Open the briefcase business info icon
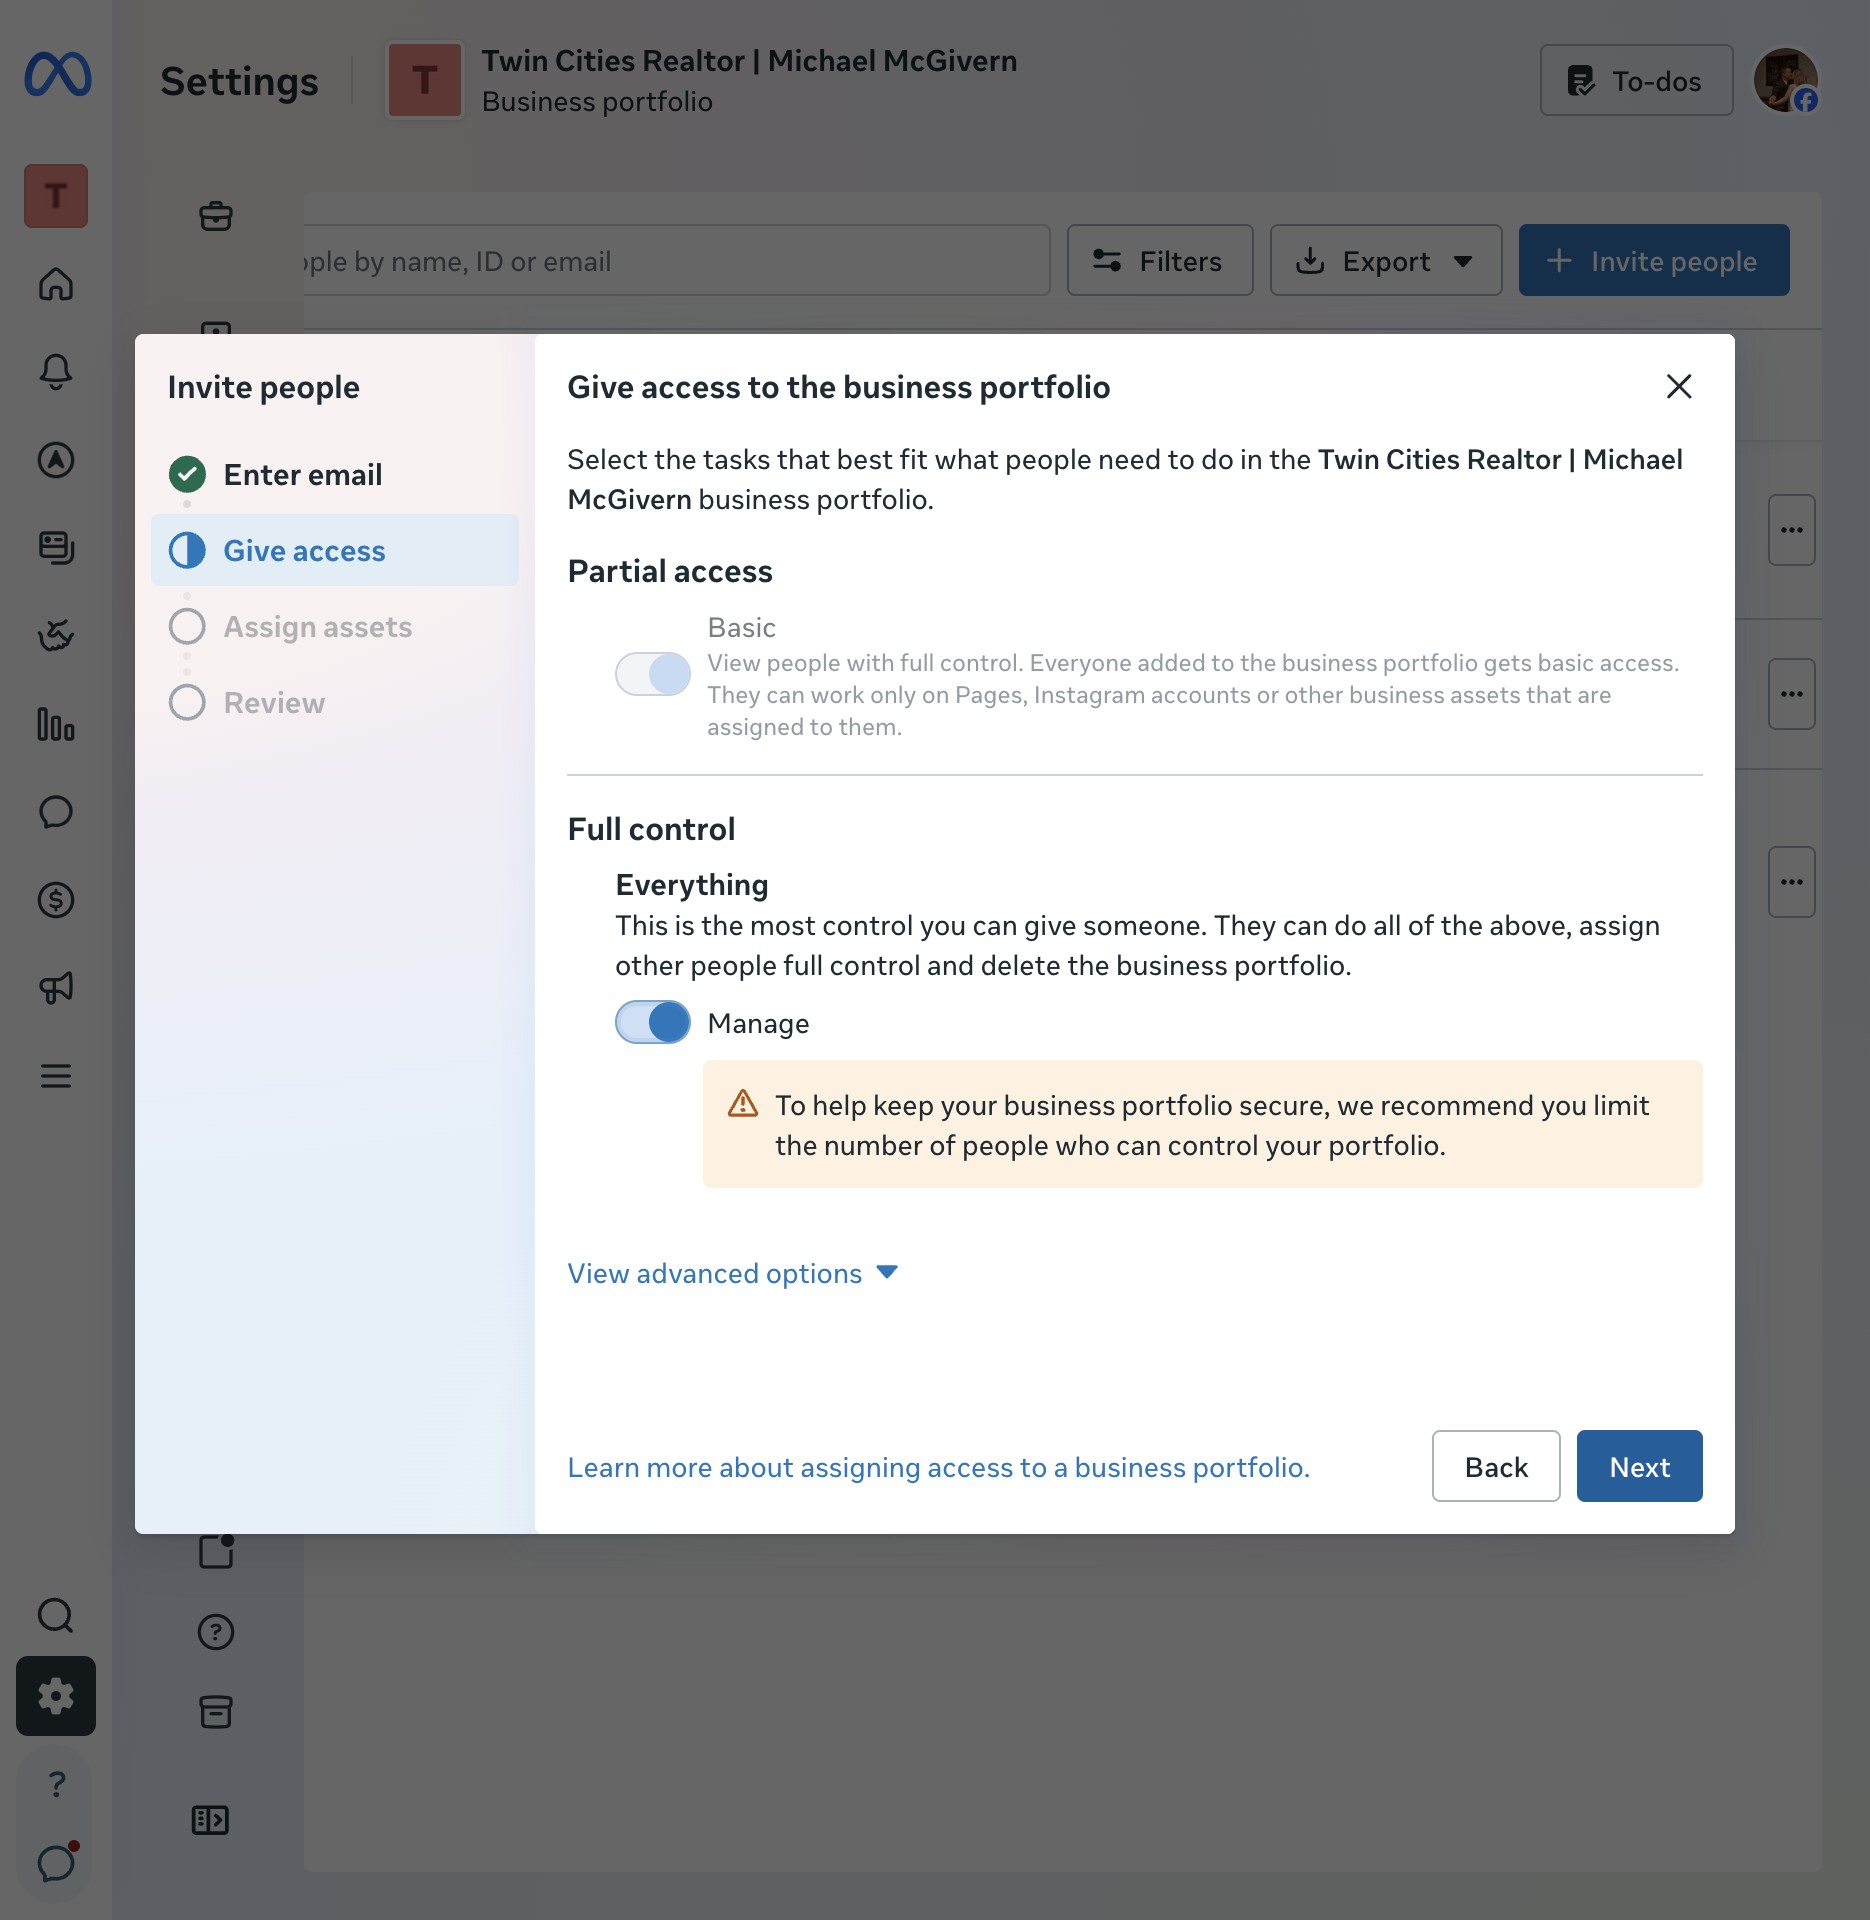 coord(216,216)
